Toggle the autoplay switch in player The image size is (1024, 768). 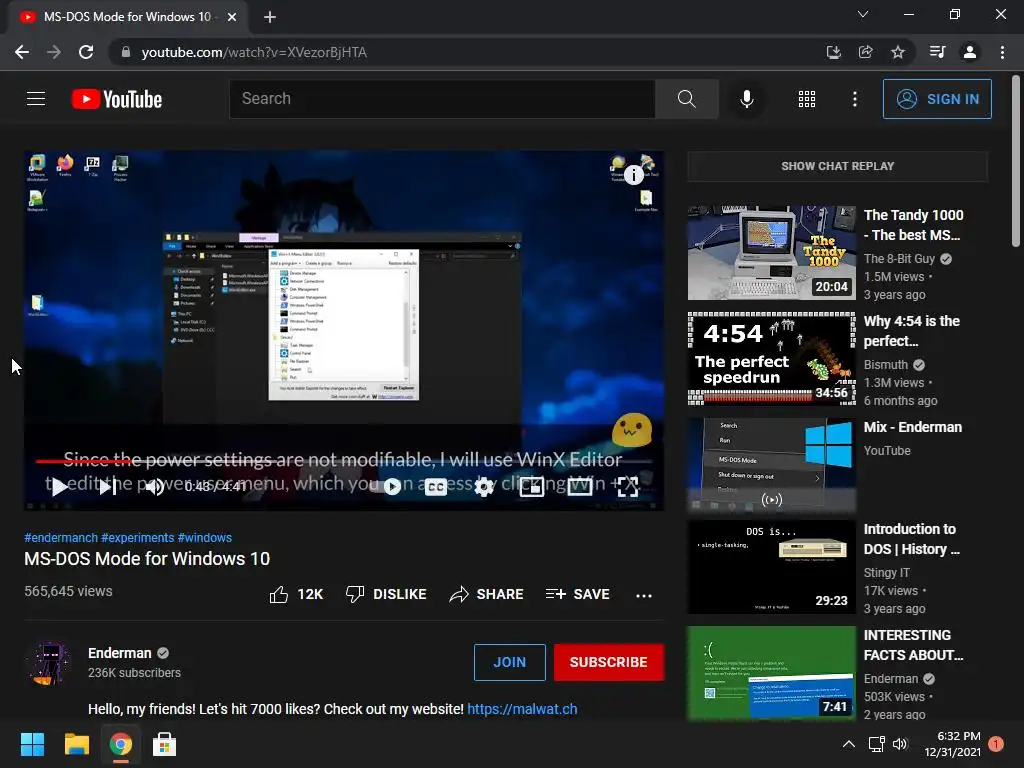[392, 487]
